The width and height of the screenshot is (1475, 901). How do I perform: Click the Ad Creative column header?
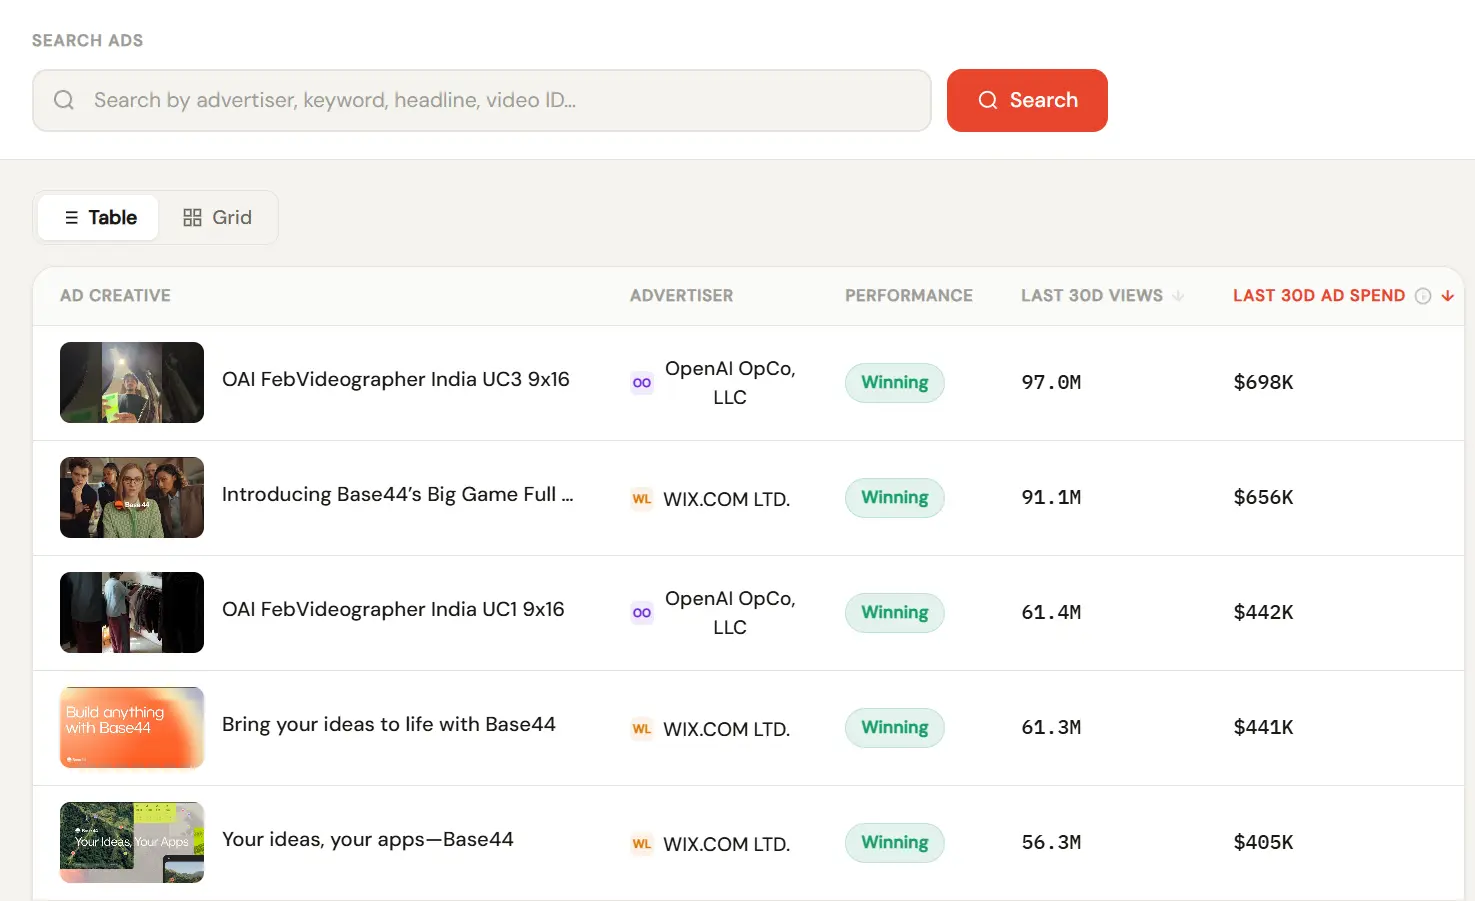pyautogui.click(x=115, y=295)
